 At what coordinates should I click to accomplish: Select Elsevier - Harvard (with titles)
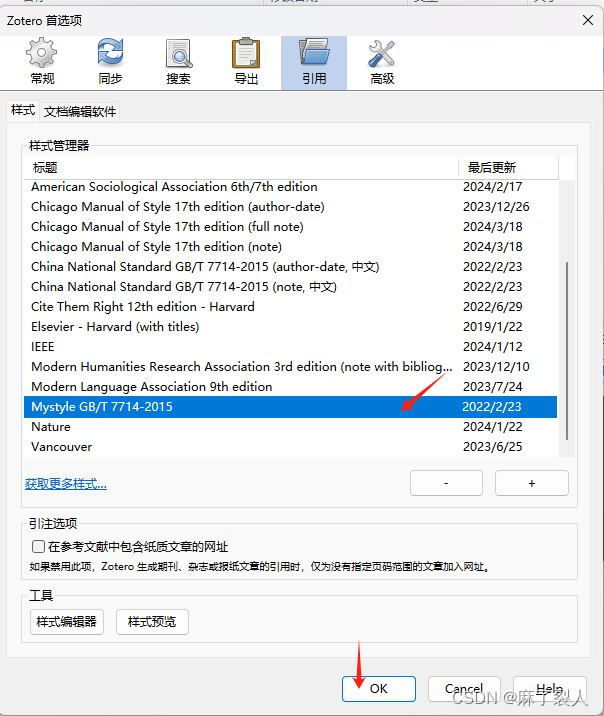(290, 327)
